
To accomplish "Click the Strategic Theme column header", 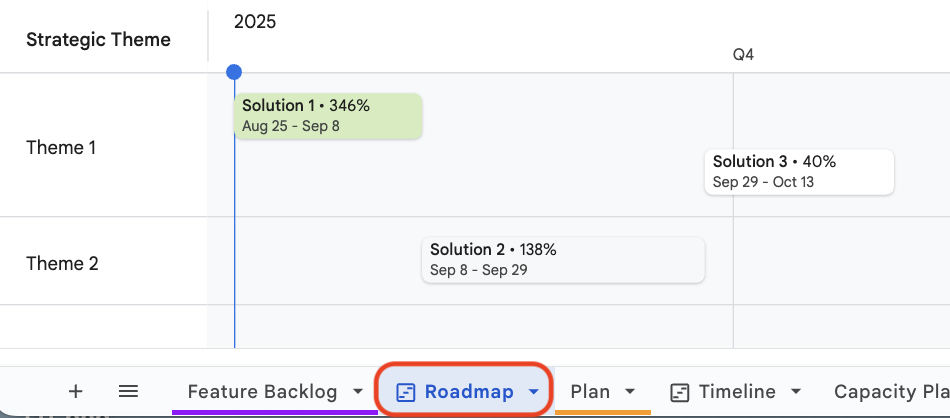I will pos(98,40).
